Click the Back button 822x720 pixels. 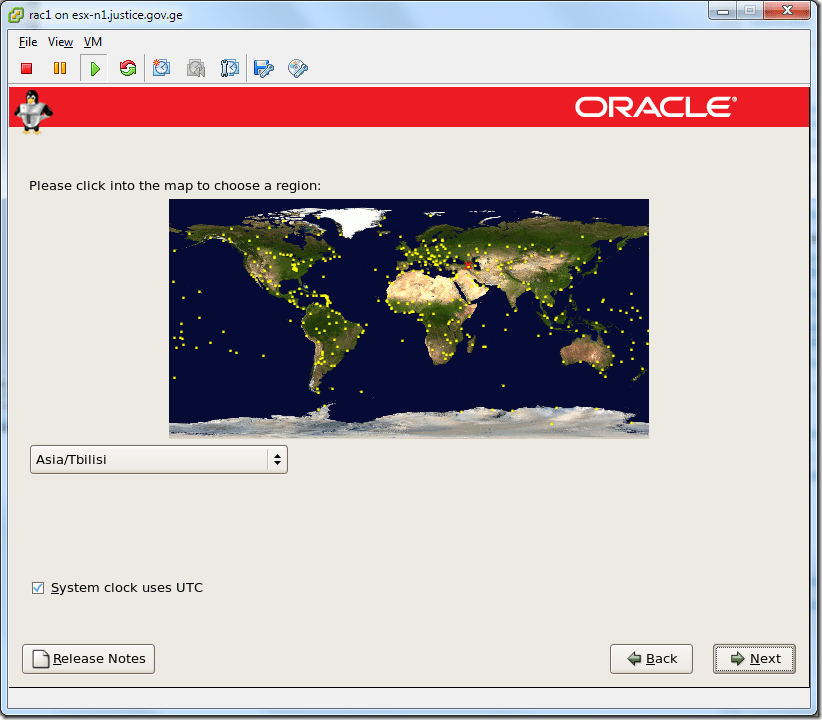651,659
